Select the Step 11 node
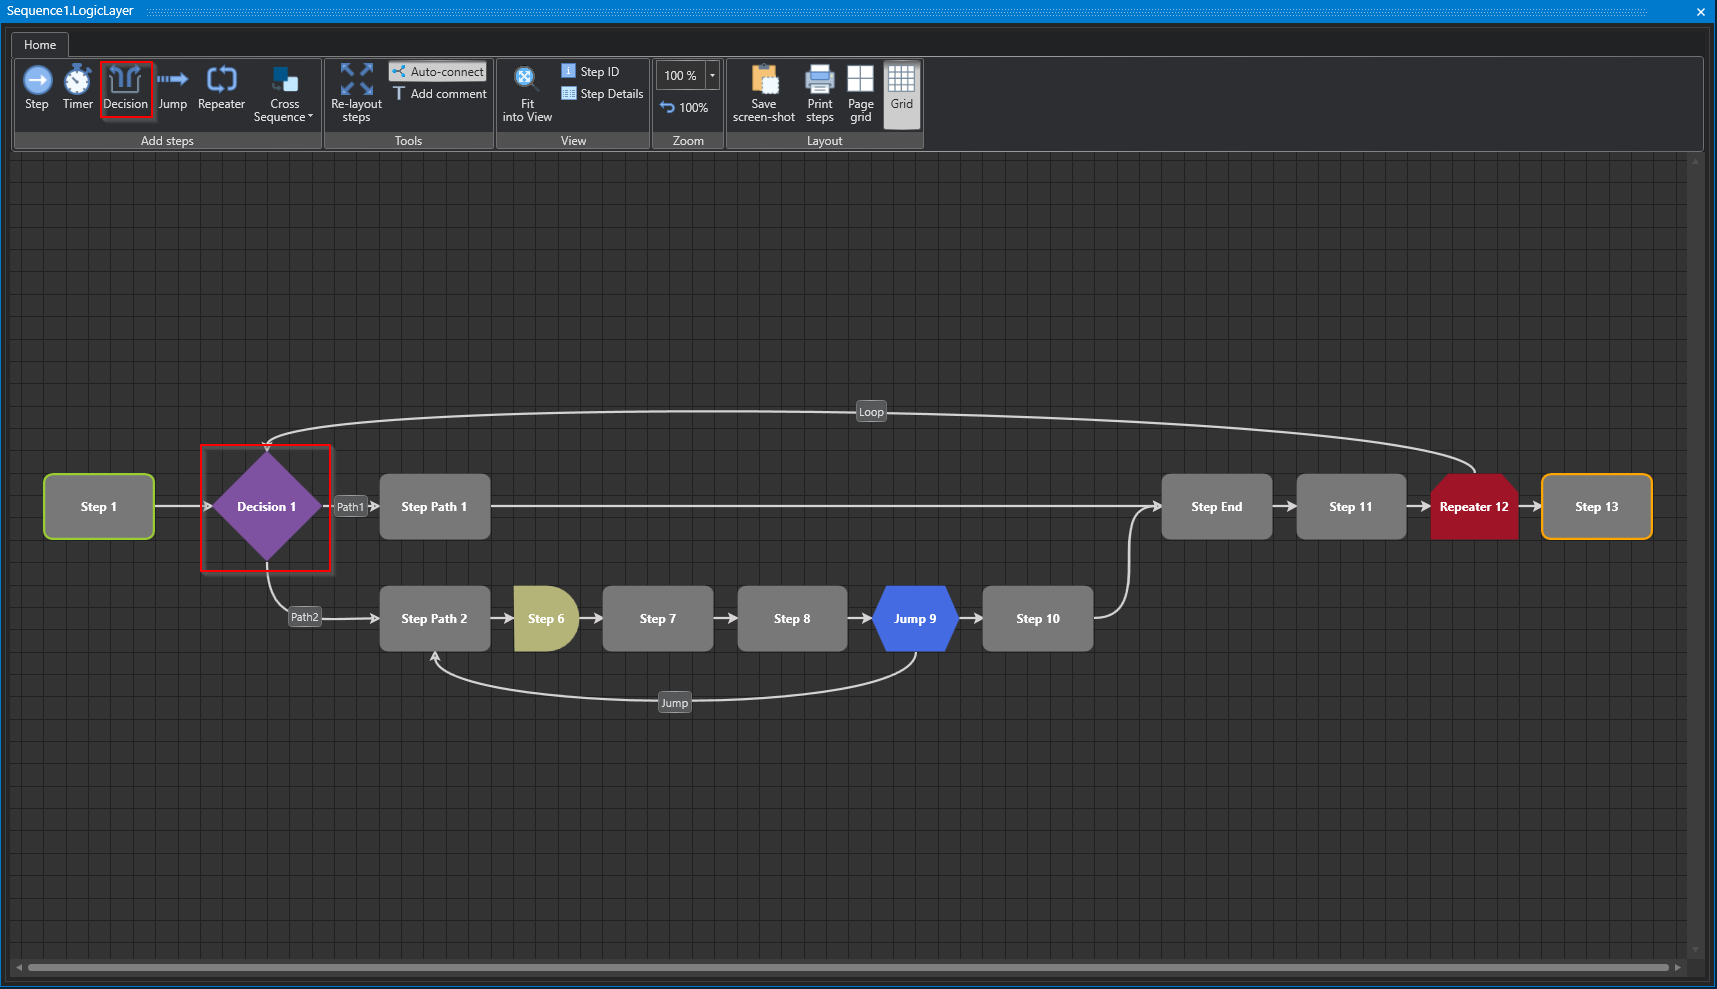 (x=1351, y=507)
